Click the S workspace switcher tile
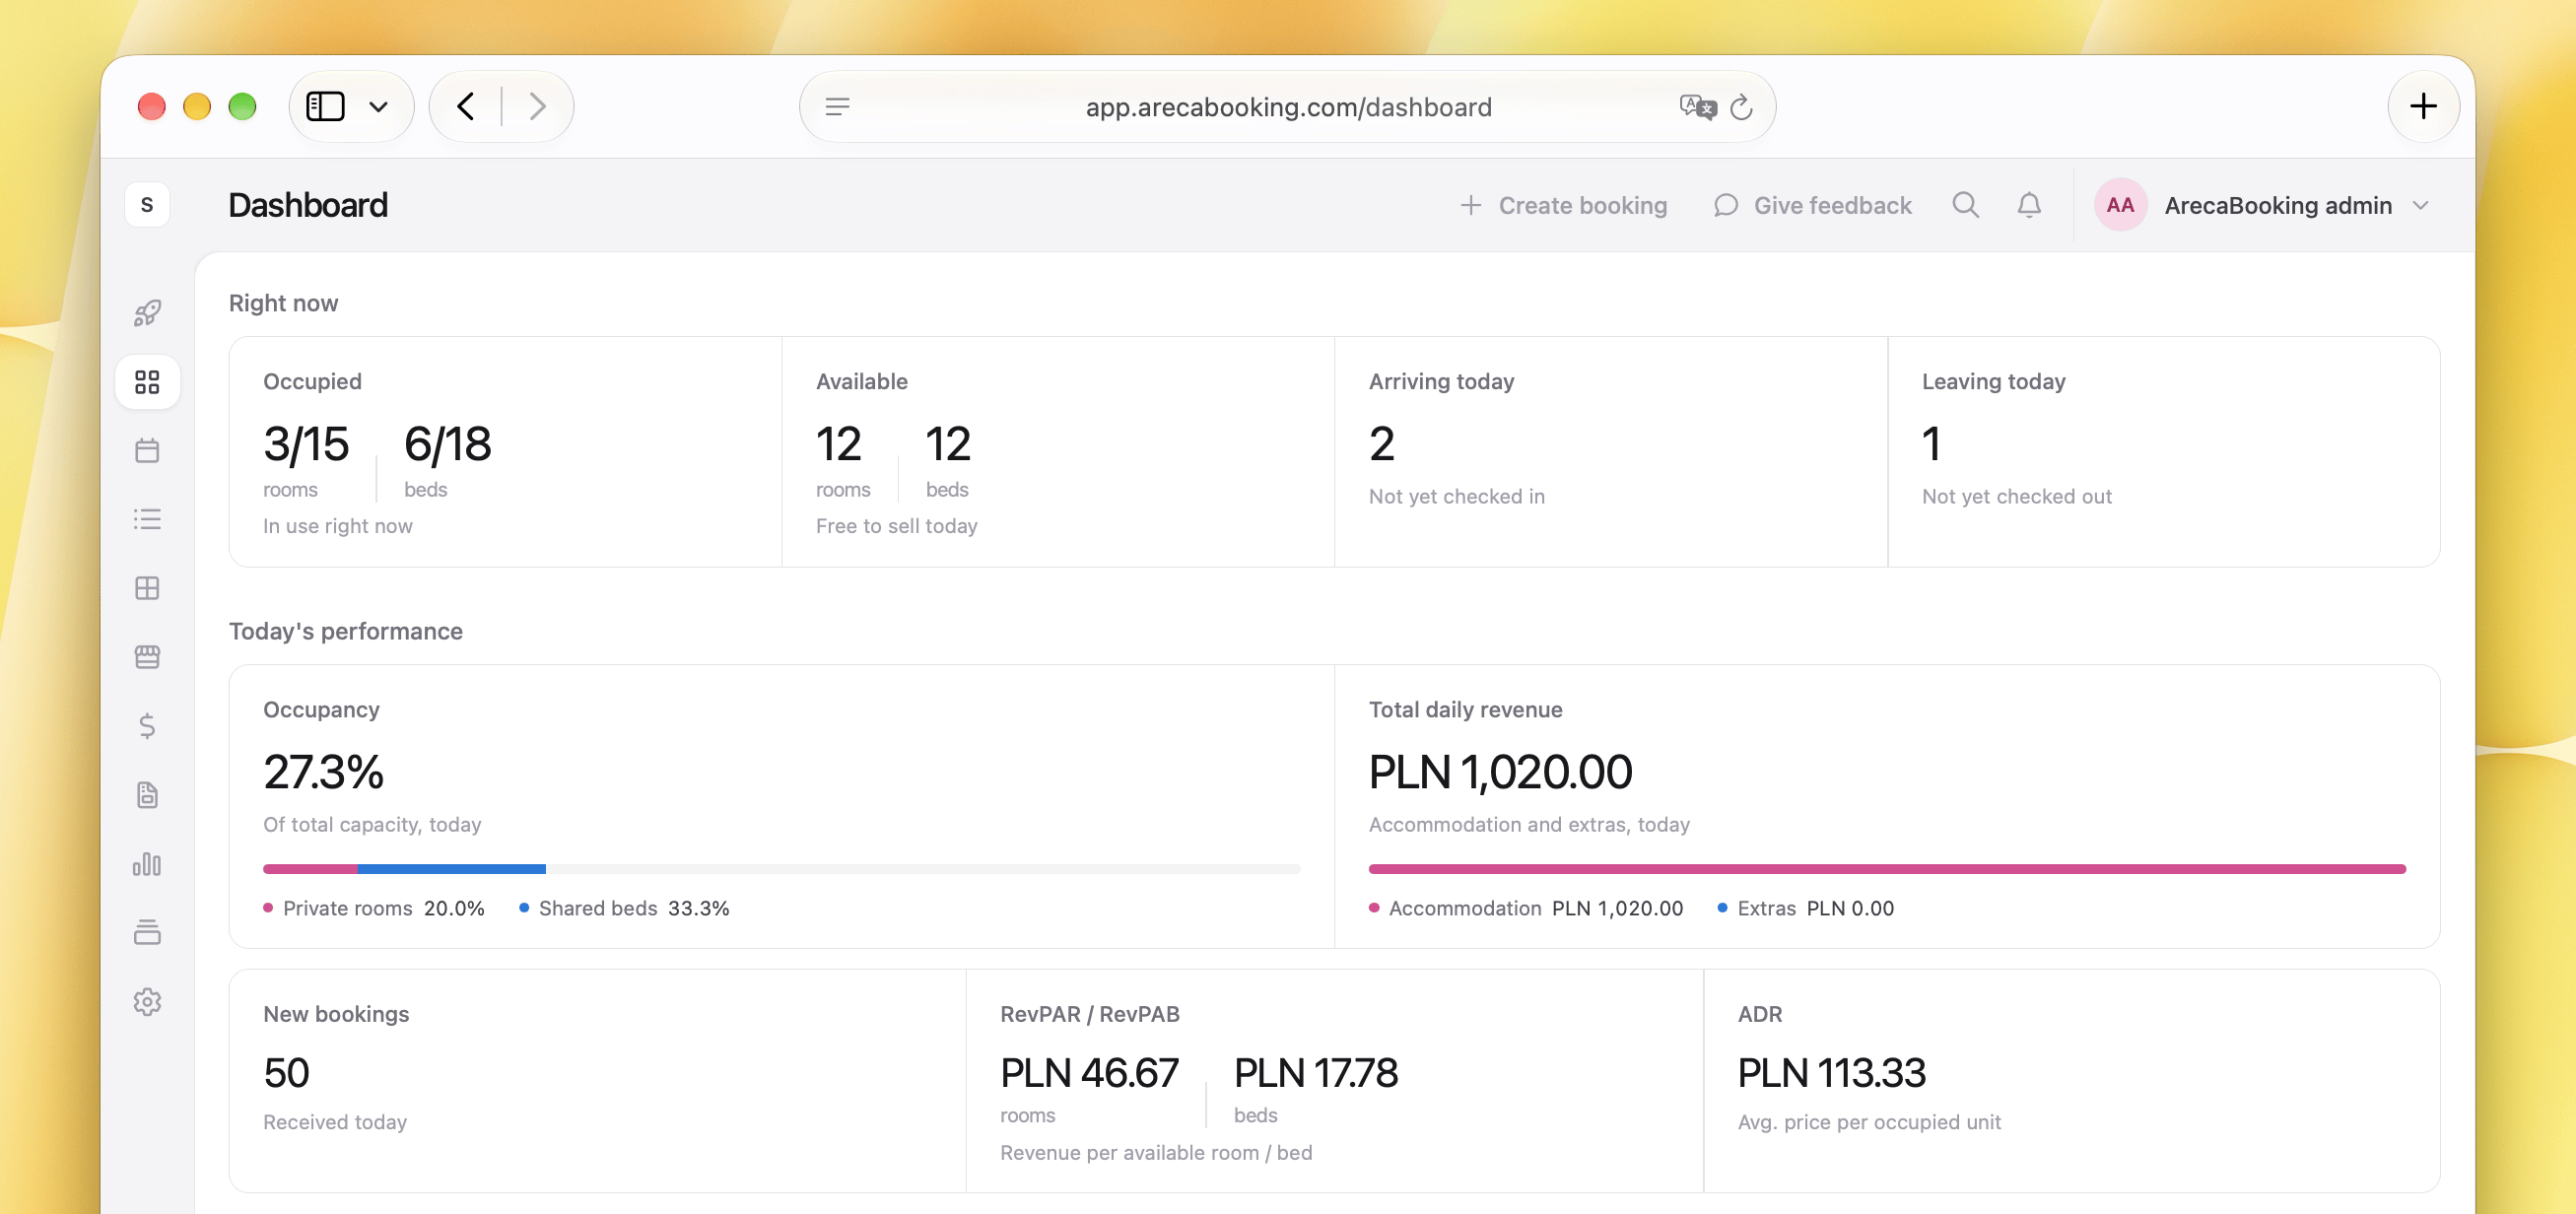Image resolution: width=2576 pixels, height=1214 pixels. (147, 204)
